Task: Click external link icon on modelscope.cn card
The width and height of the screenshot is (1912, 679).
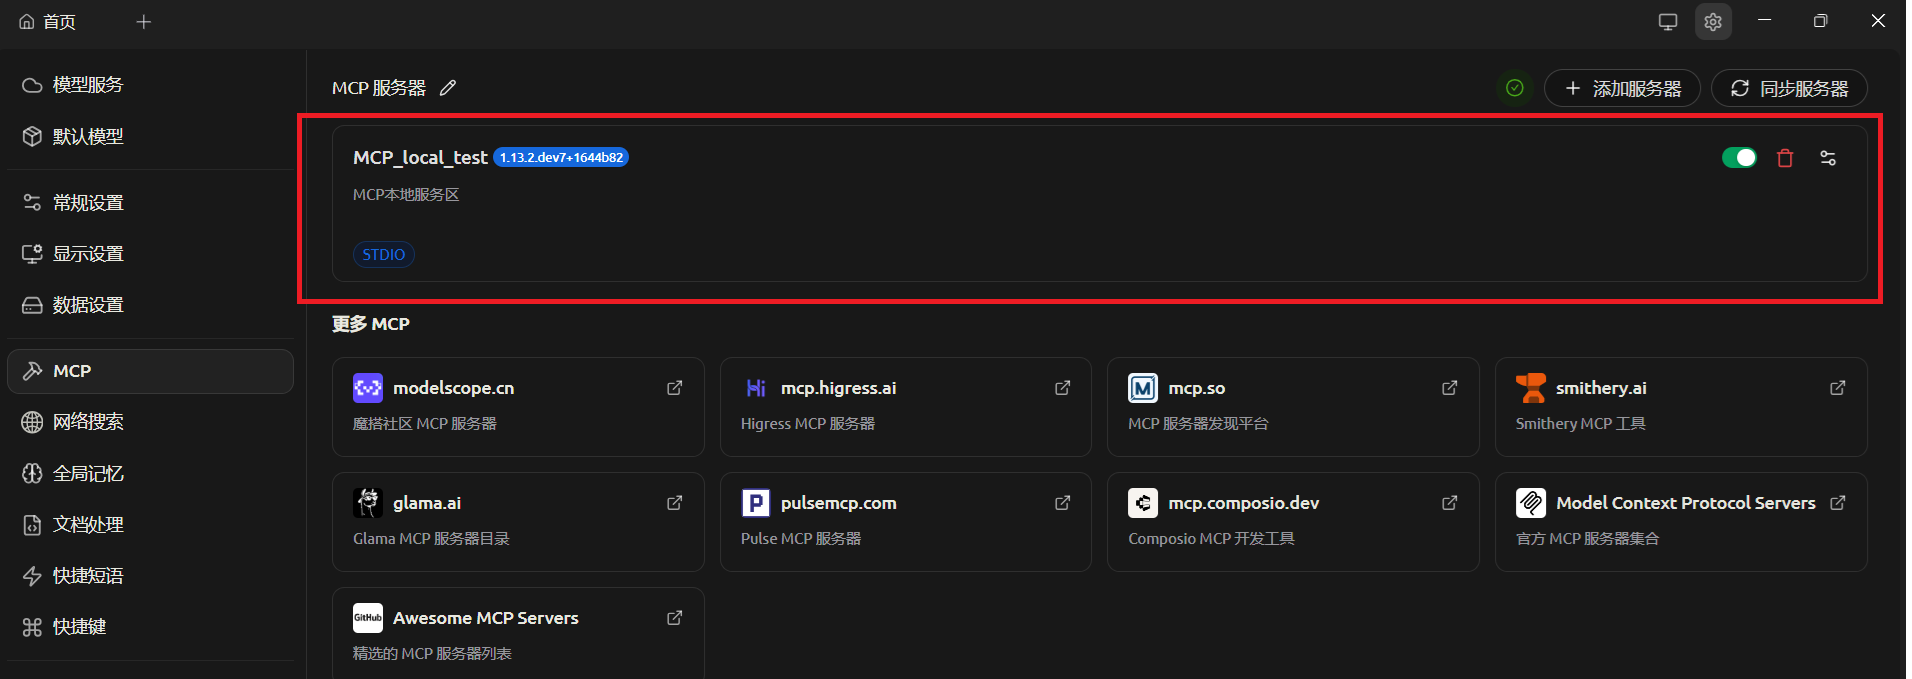Action: click(x=675, y=388)
